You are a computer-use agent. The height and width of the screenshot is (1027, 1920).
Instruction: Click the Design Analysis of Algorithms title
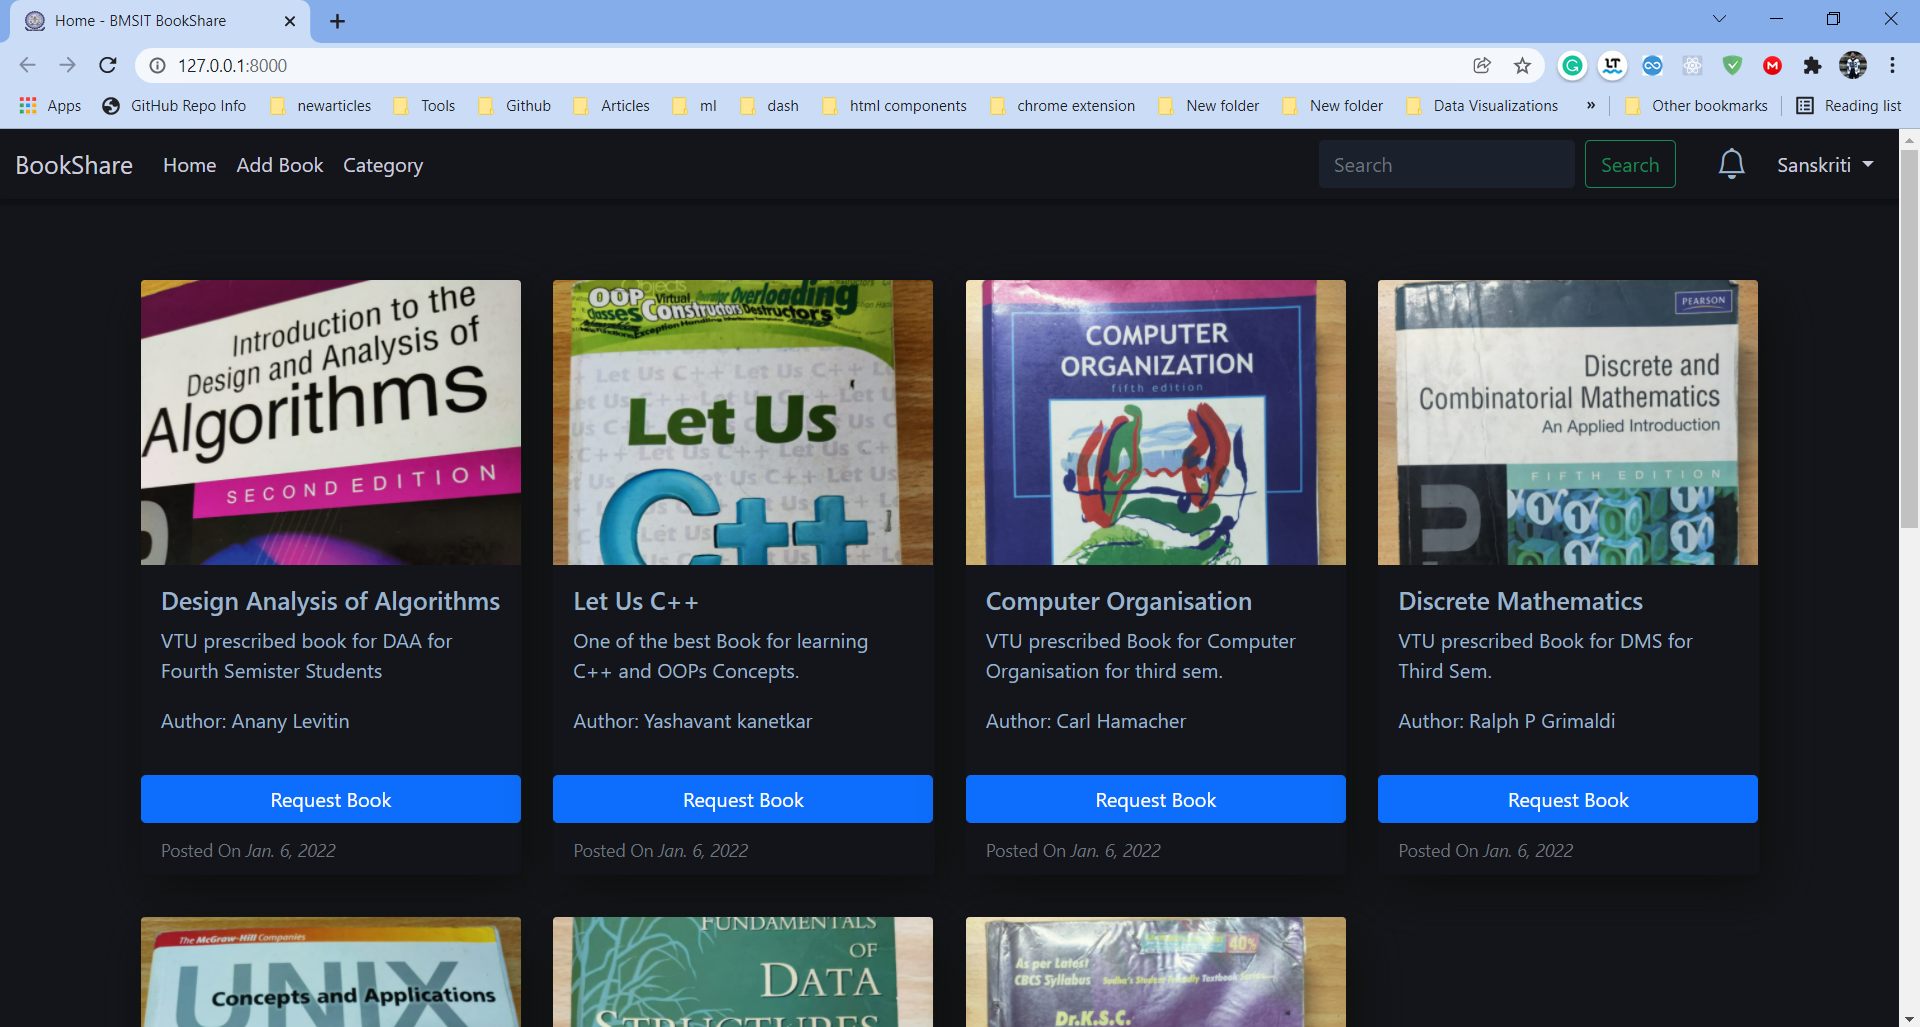coord(330,601)
